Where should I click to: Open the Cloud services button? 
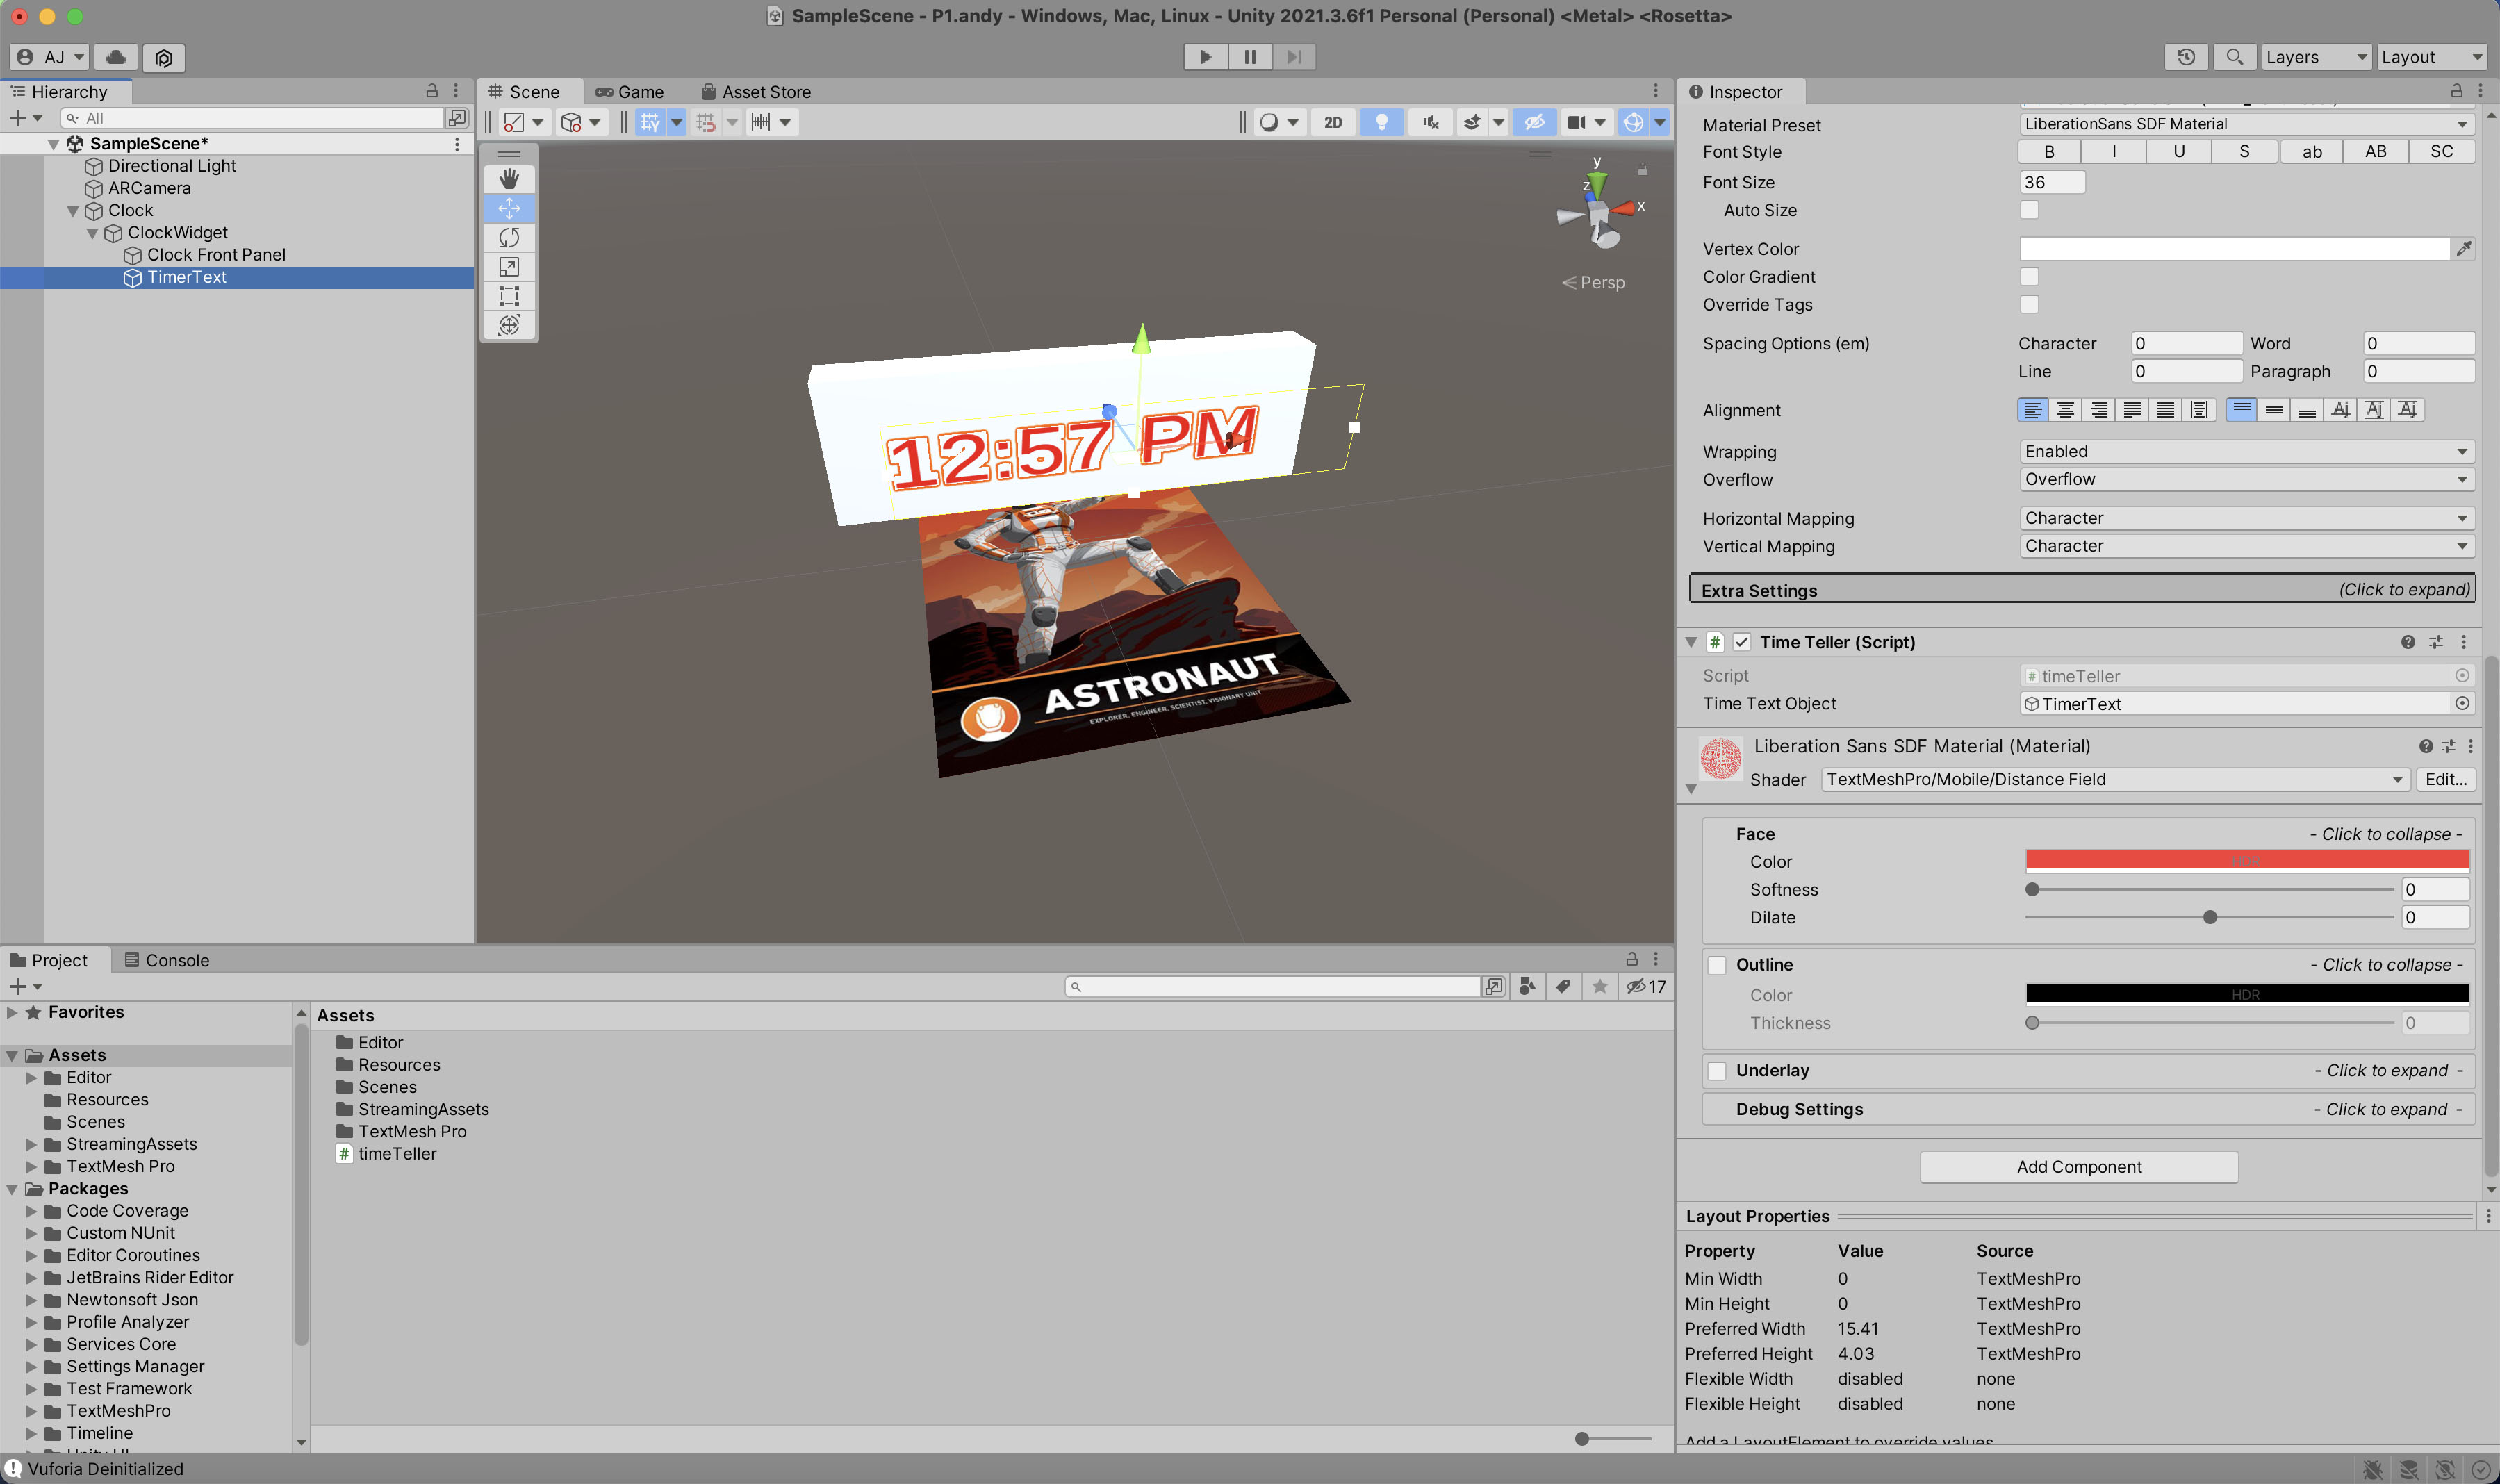click(116, 57)
